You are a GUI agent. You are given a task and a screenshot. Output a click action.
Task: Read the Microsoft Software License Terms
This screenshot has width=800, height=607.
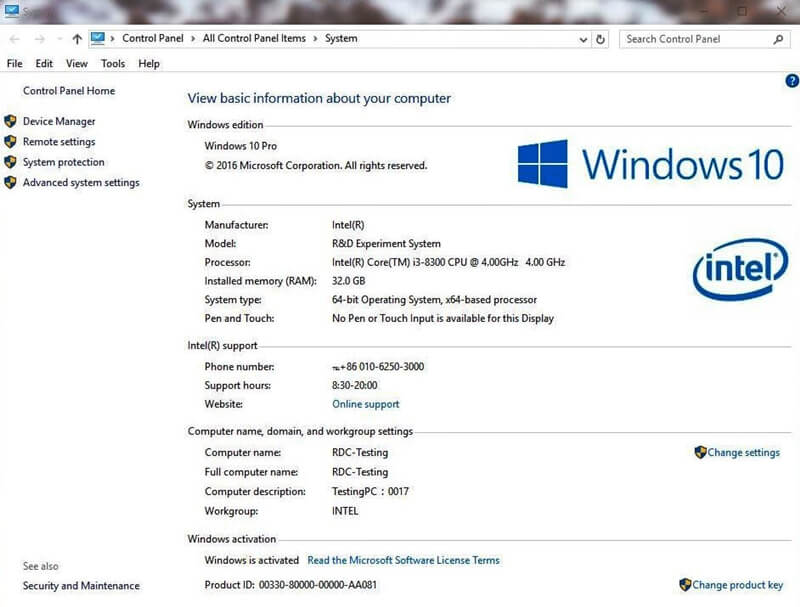[x=403, y=560]
